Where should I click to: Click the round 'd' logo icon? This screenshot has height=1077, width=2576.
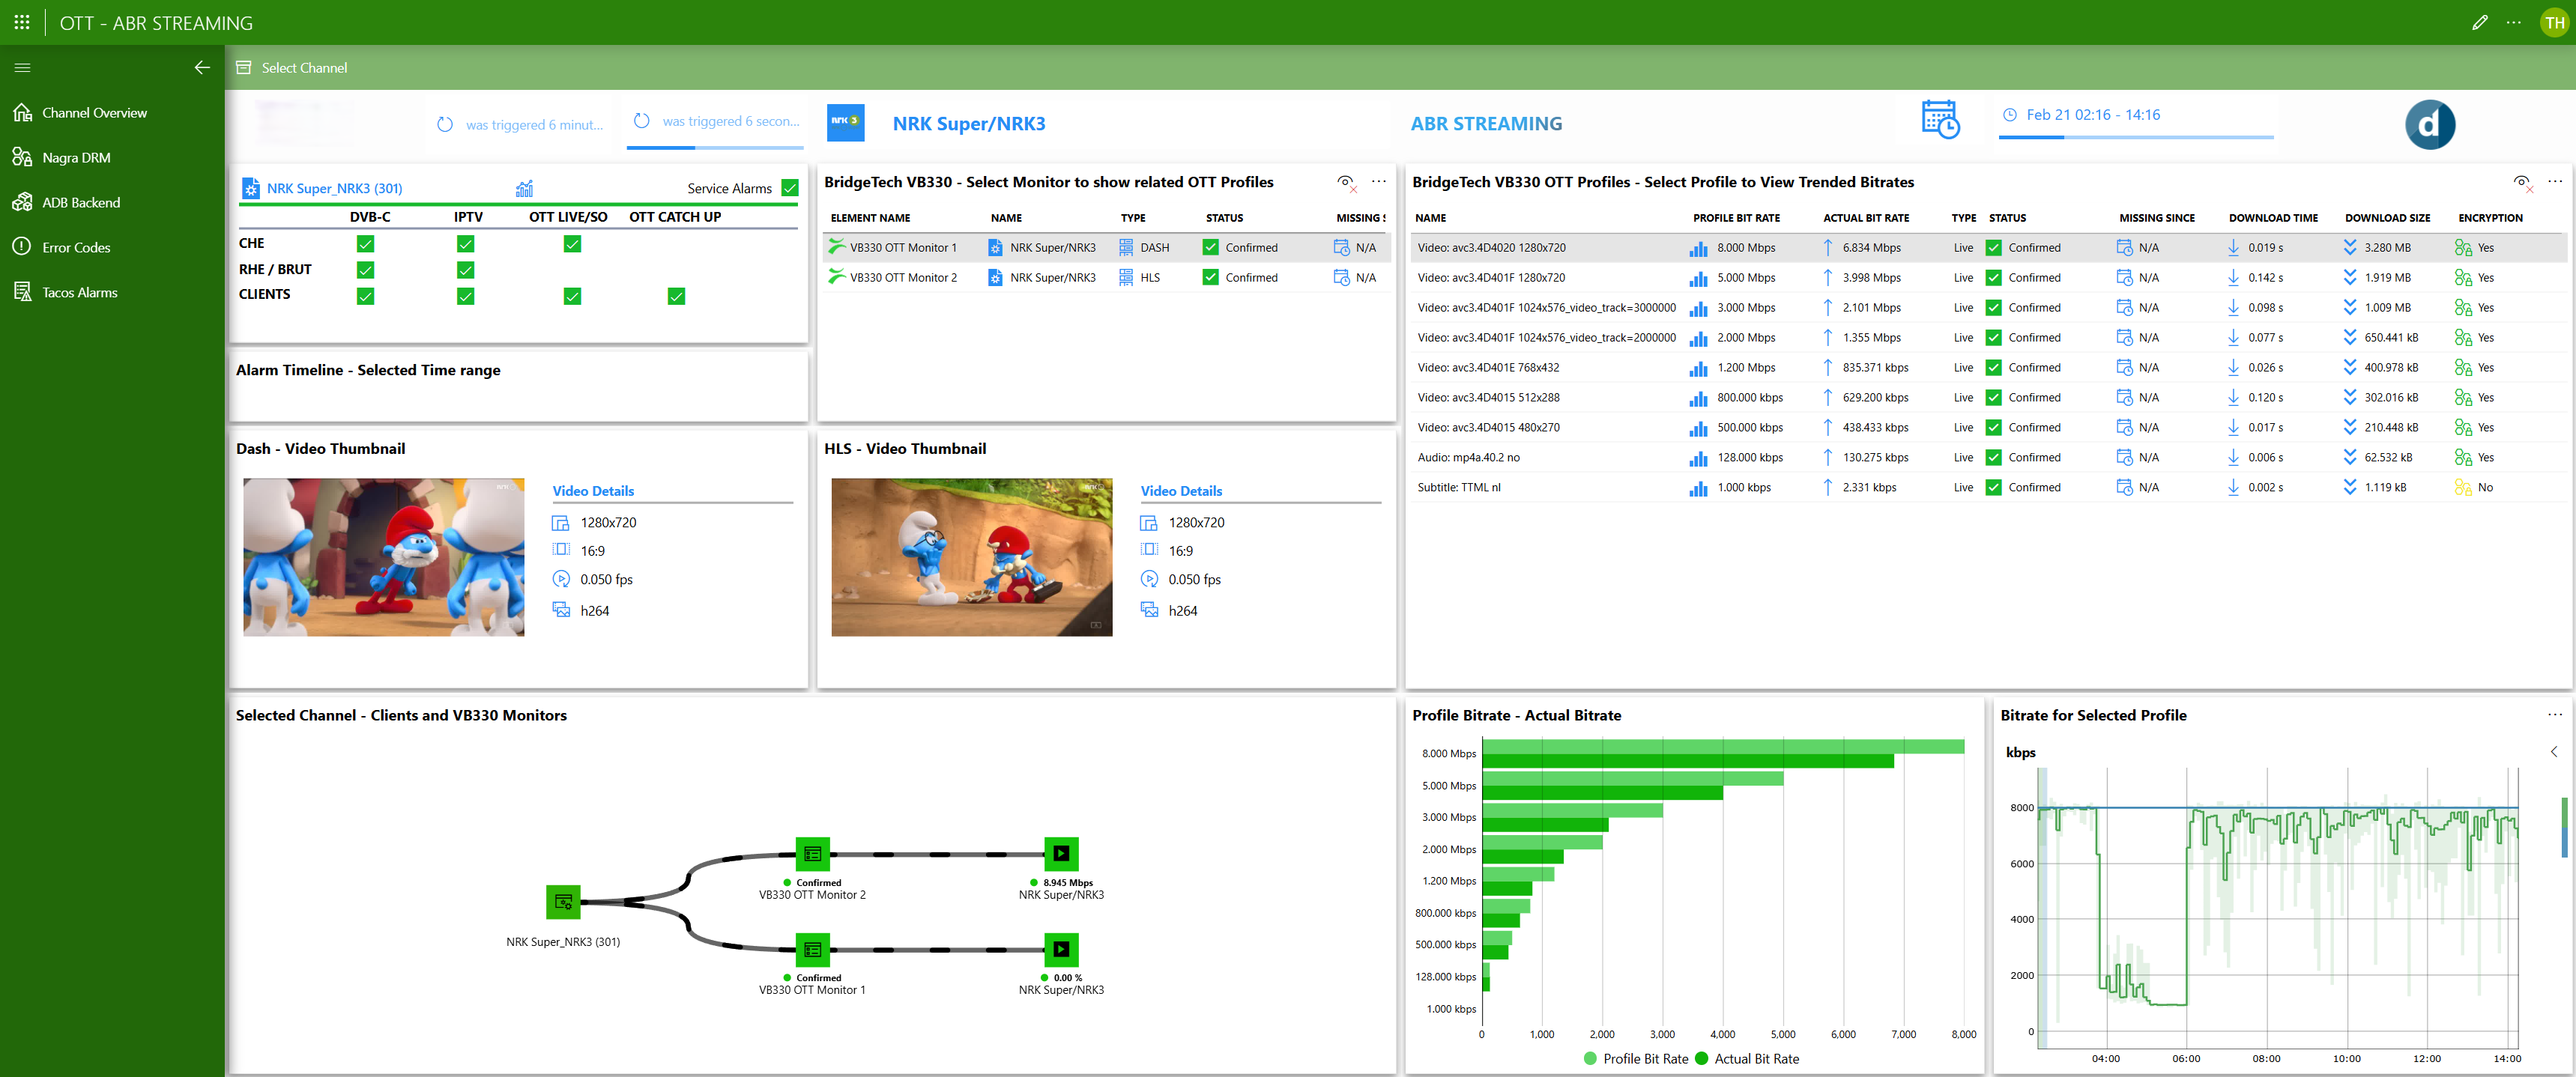click(x=2429, y=124)
